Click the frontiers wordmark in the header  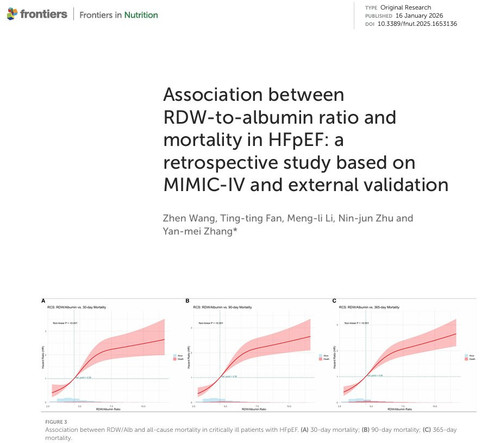[44, 14]
